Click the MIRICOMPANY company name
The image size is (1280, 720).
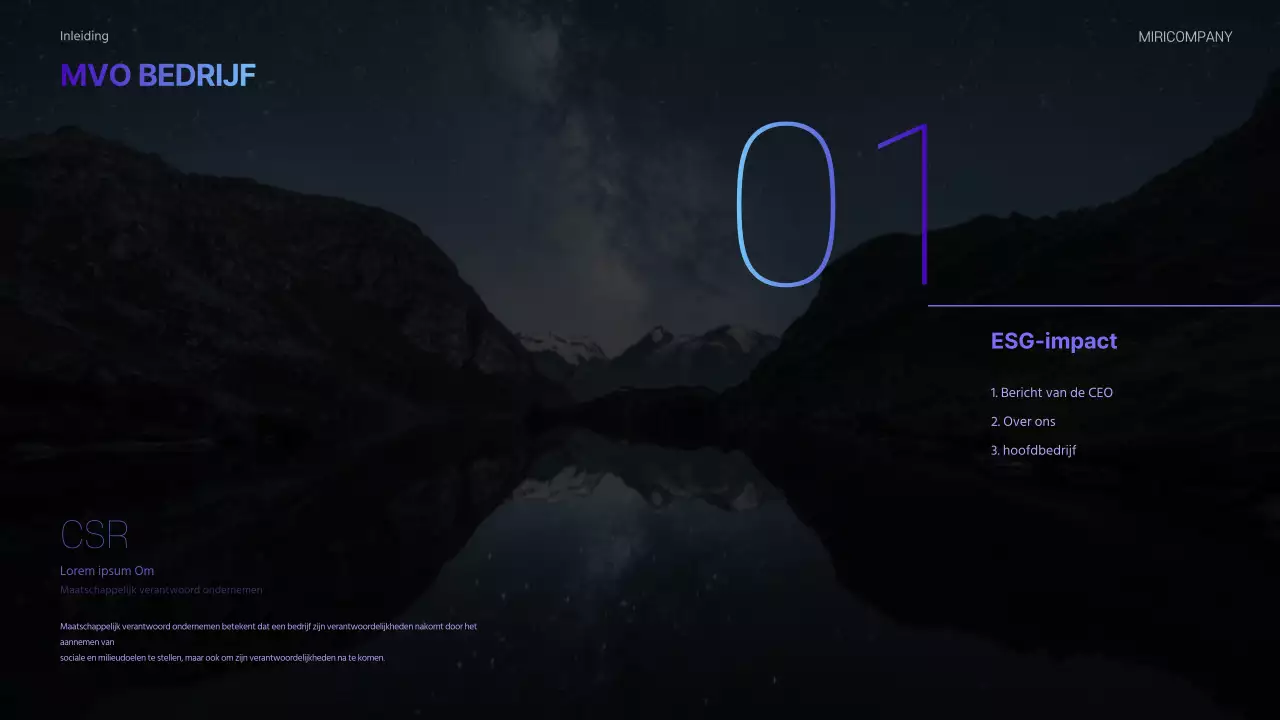pos(1185,37)
